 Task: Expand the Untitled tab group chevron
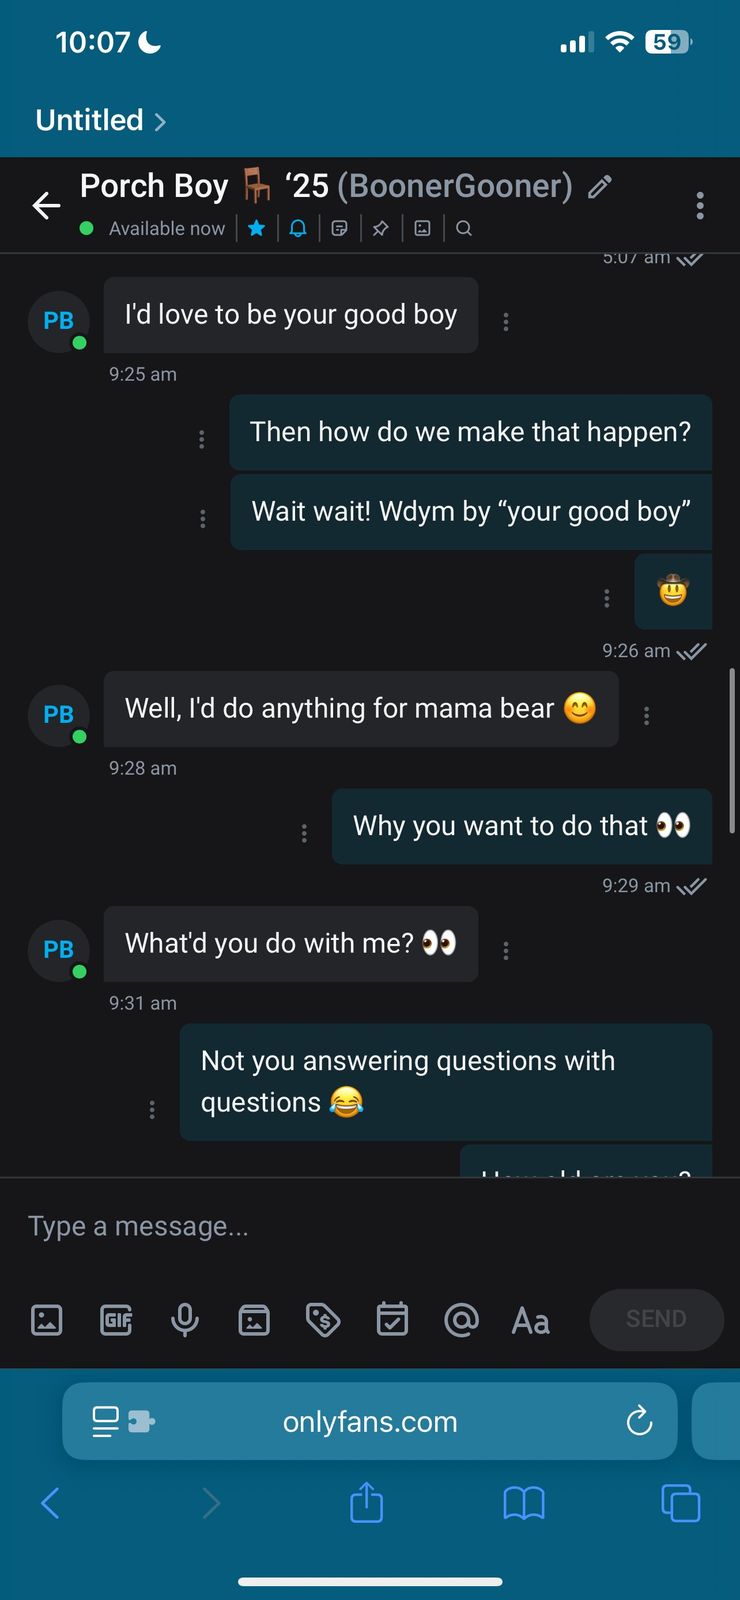(160, 122)
